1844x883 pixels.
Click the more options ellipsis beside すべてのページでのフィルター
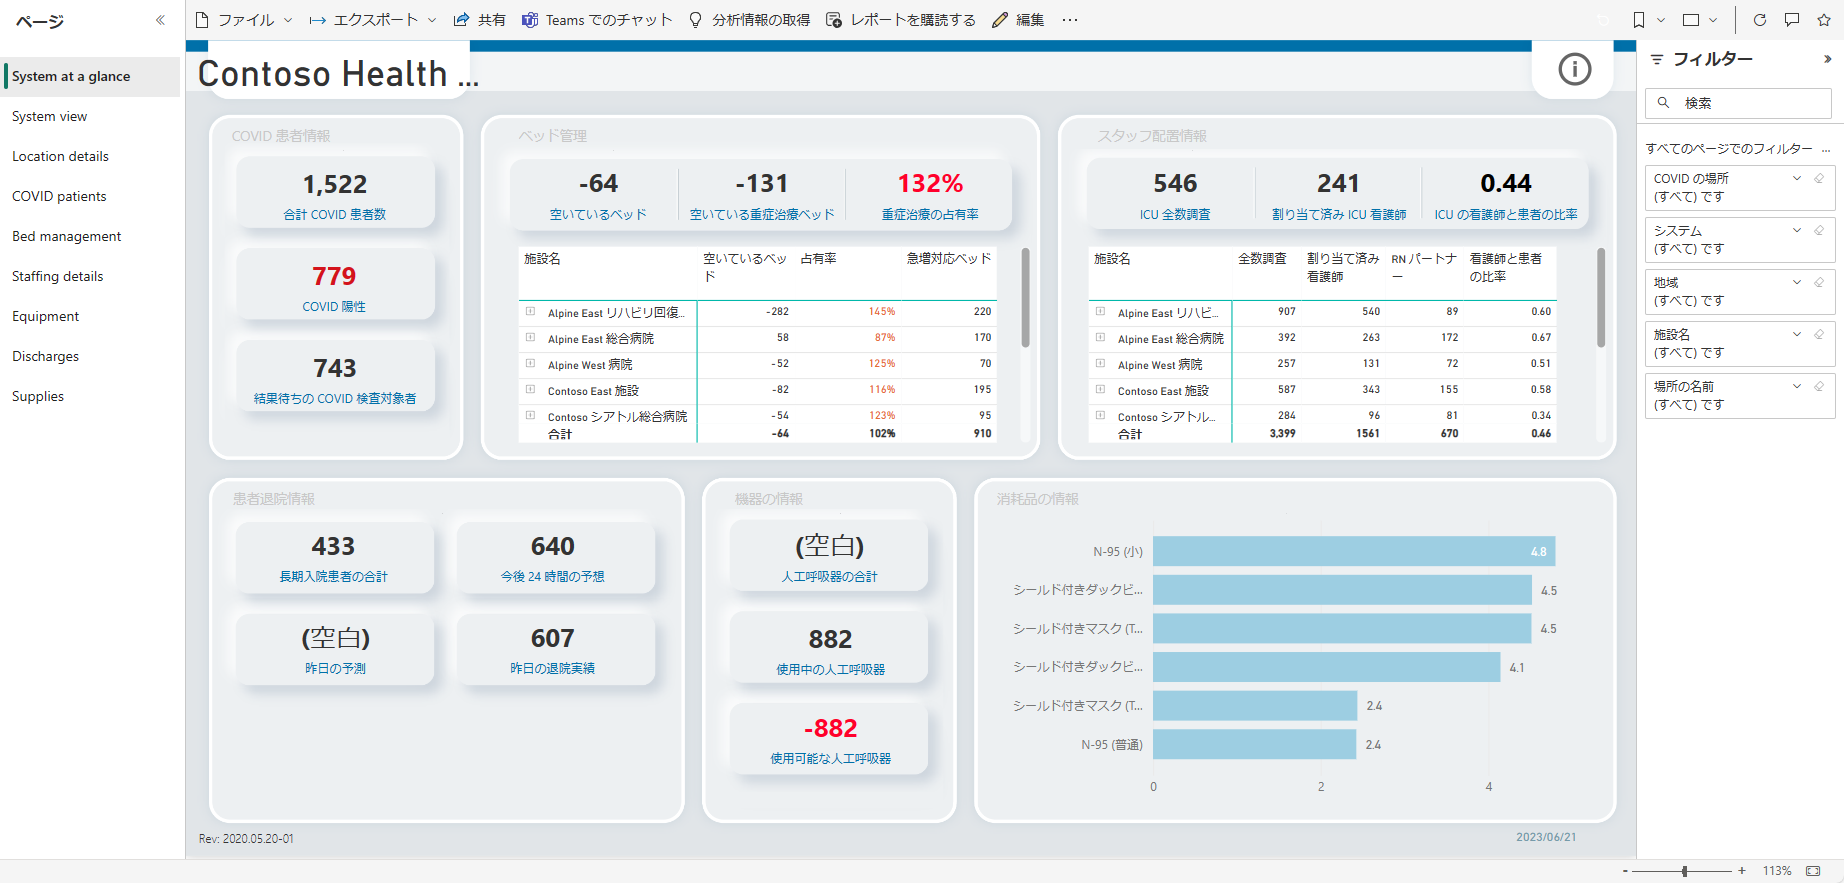point(1826,149)
